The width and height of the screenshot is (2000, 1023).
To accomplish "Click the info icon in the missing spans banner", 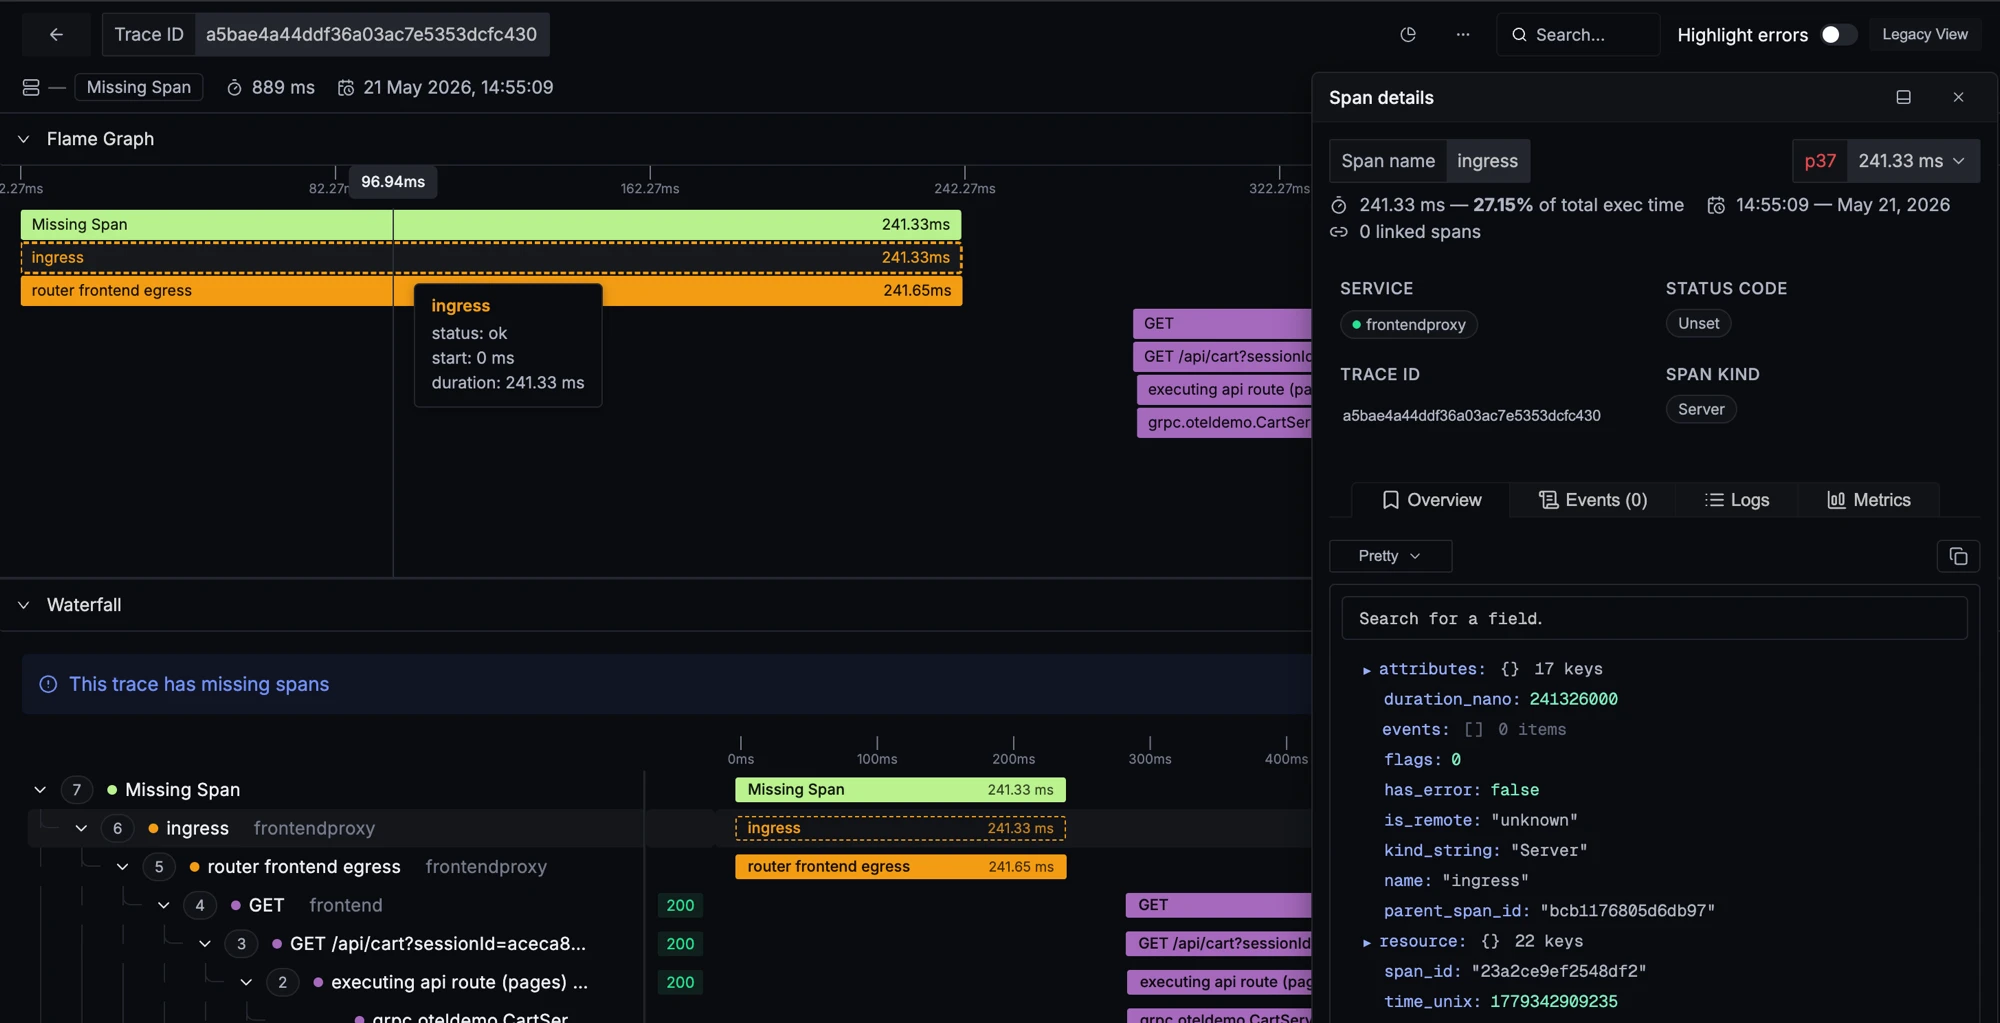I will click(x=48, y=684).
